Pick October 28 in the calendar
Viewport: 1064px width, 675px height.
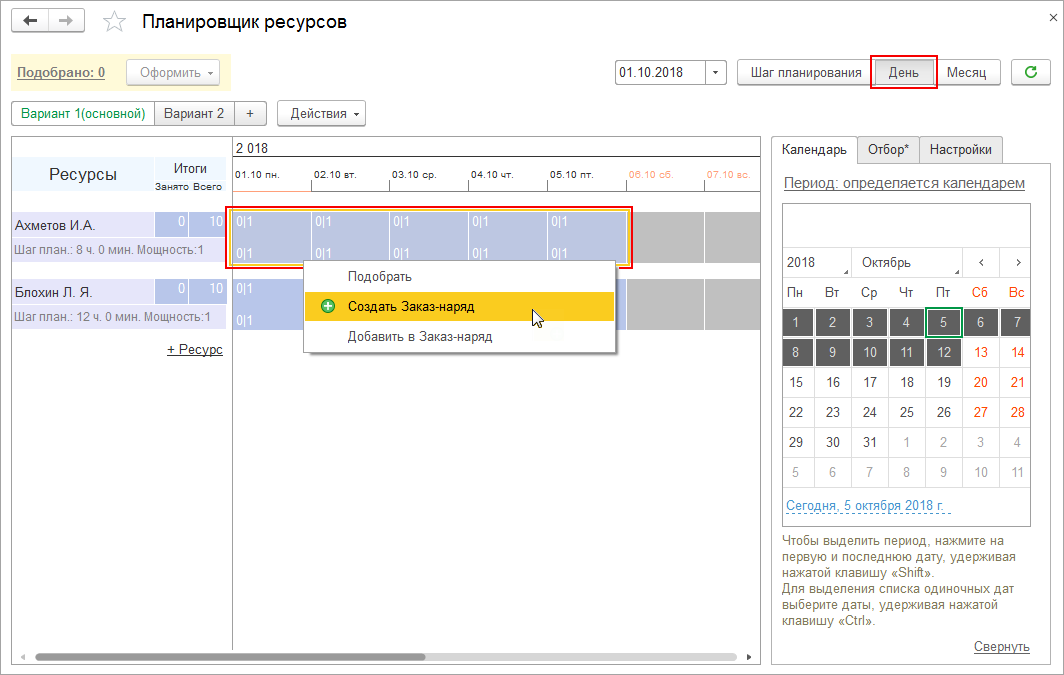click(1016, 412)
